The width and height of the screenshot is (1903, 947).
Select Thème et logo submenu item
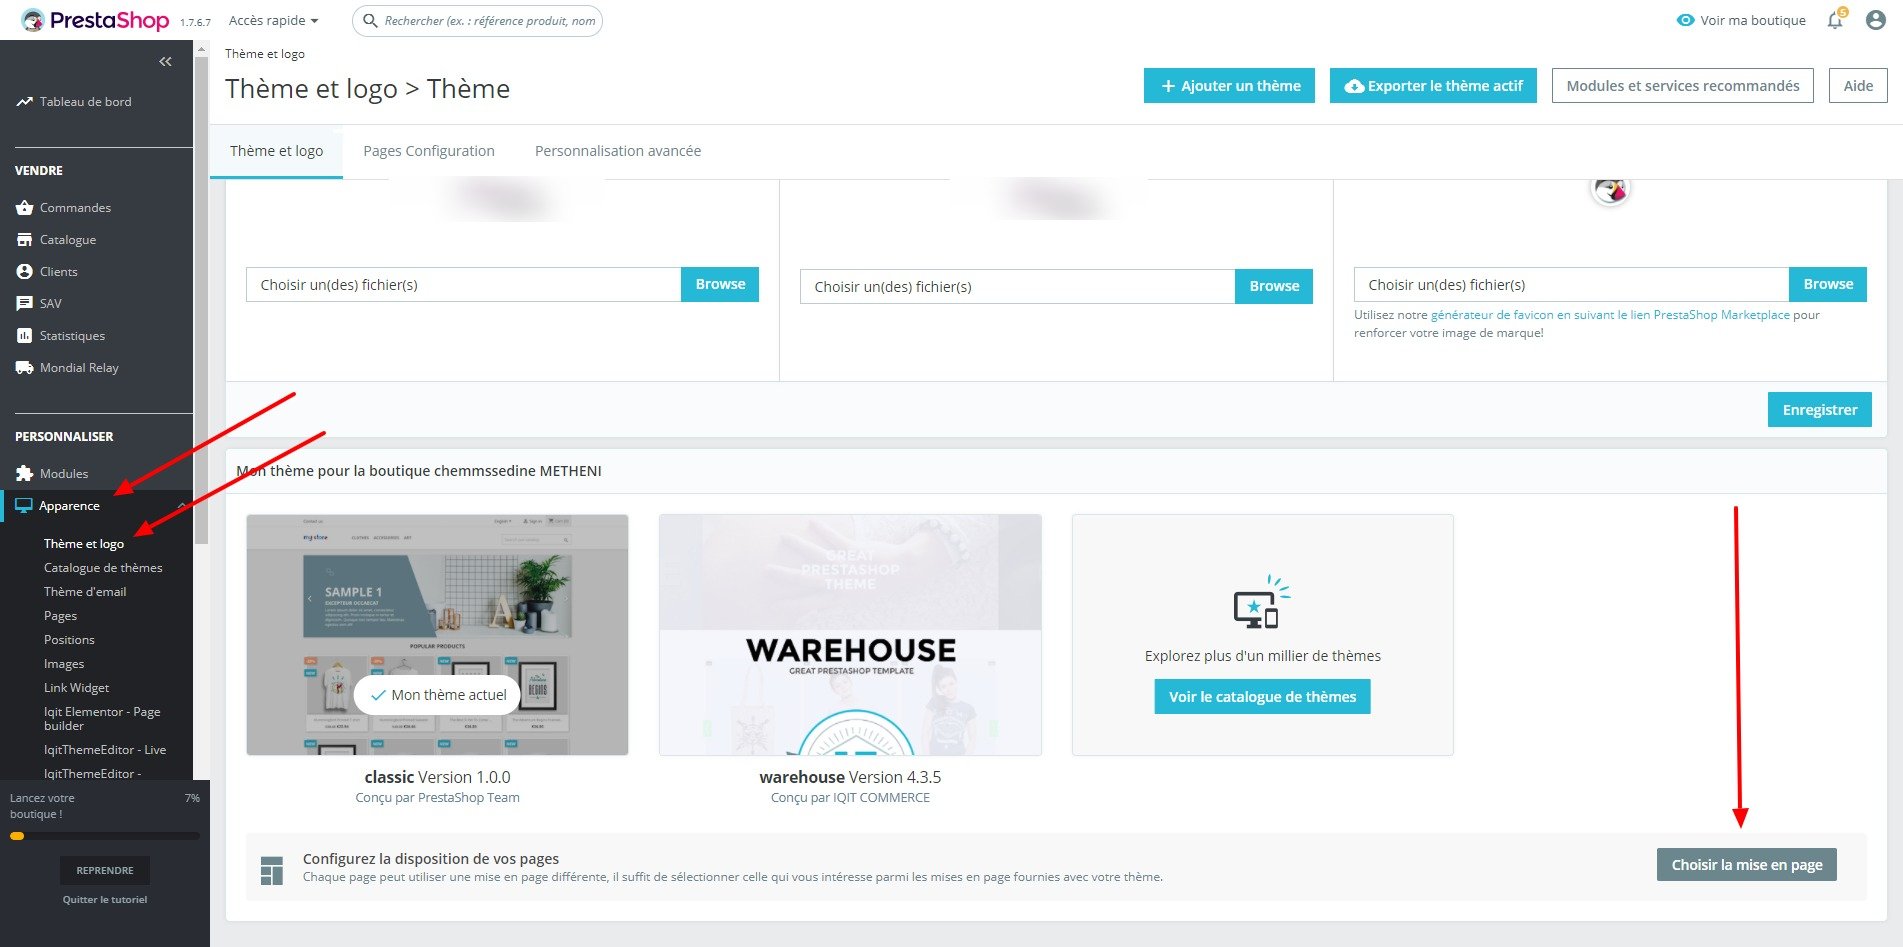[x=84, y=544]
